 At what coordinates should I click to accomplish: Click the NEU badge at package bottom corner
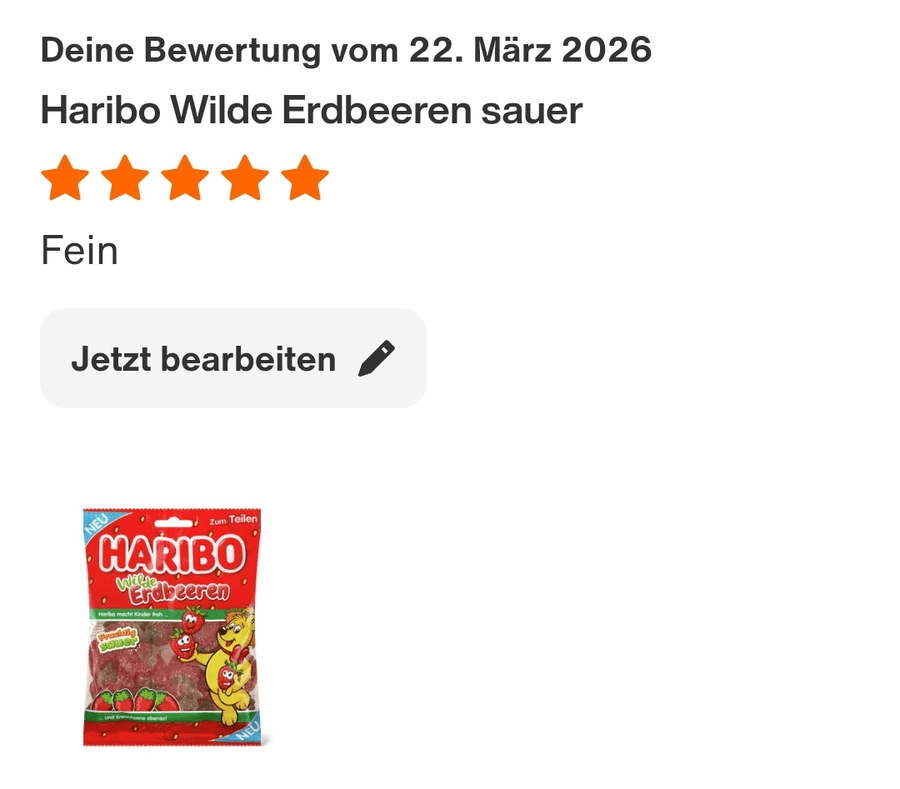tap(249, 730)
